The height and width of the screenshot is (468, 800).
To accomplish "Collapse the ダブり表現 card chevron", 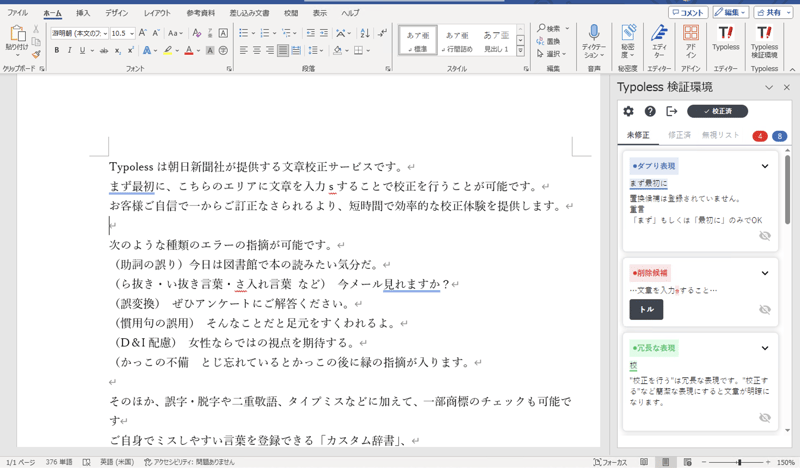I will [765, 167].
